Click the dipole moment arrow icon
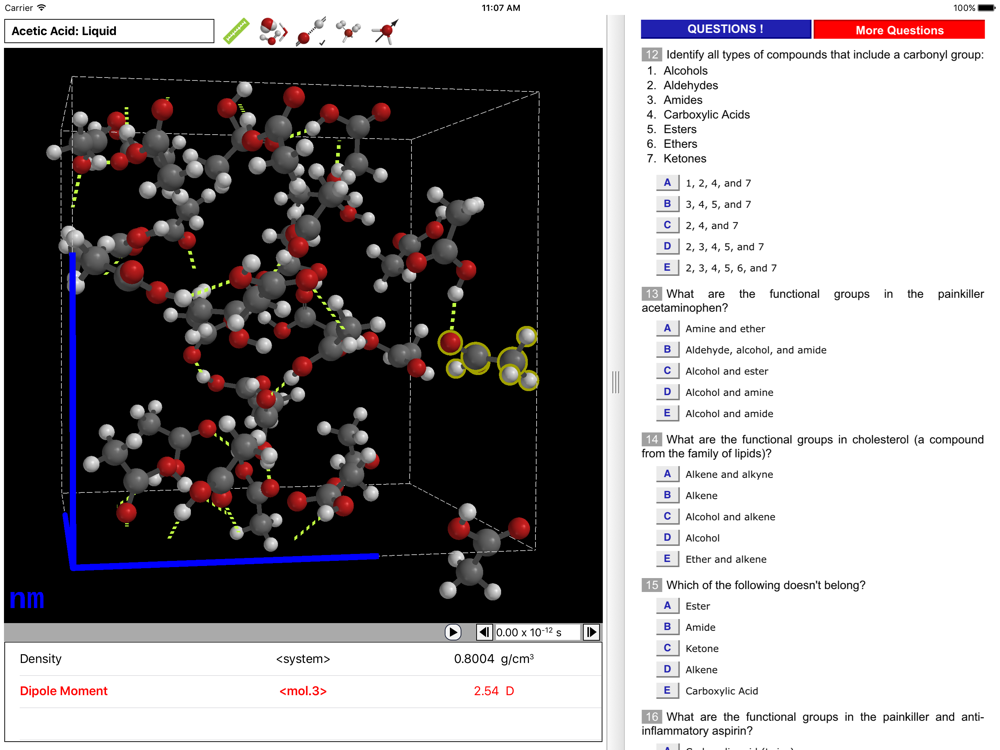 [385, 31]
